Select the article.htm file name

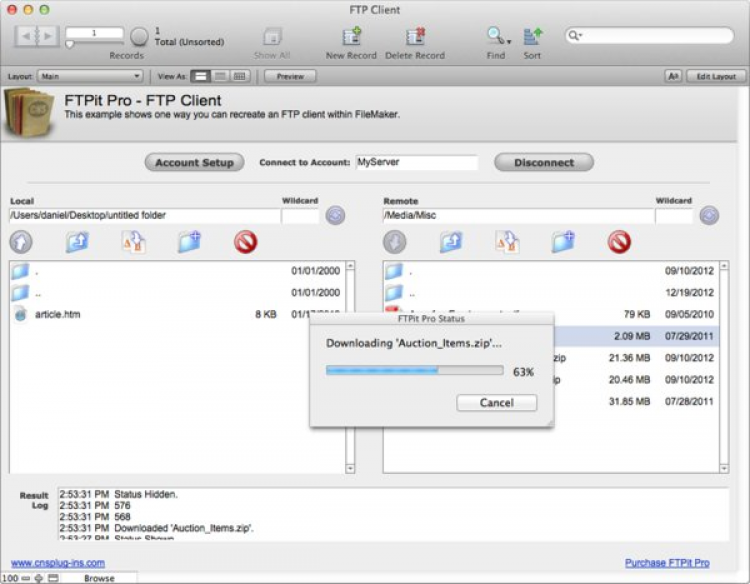pos(58,314)
